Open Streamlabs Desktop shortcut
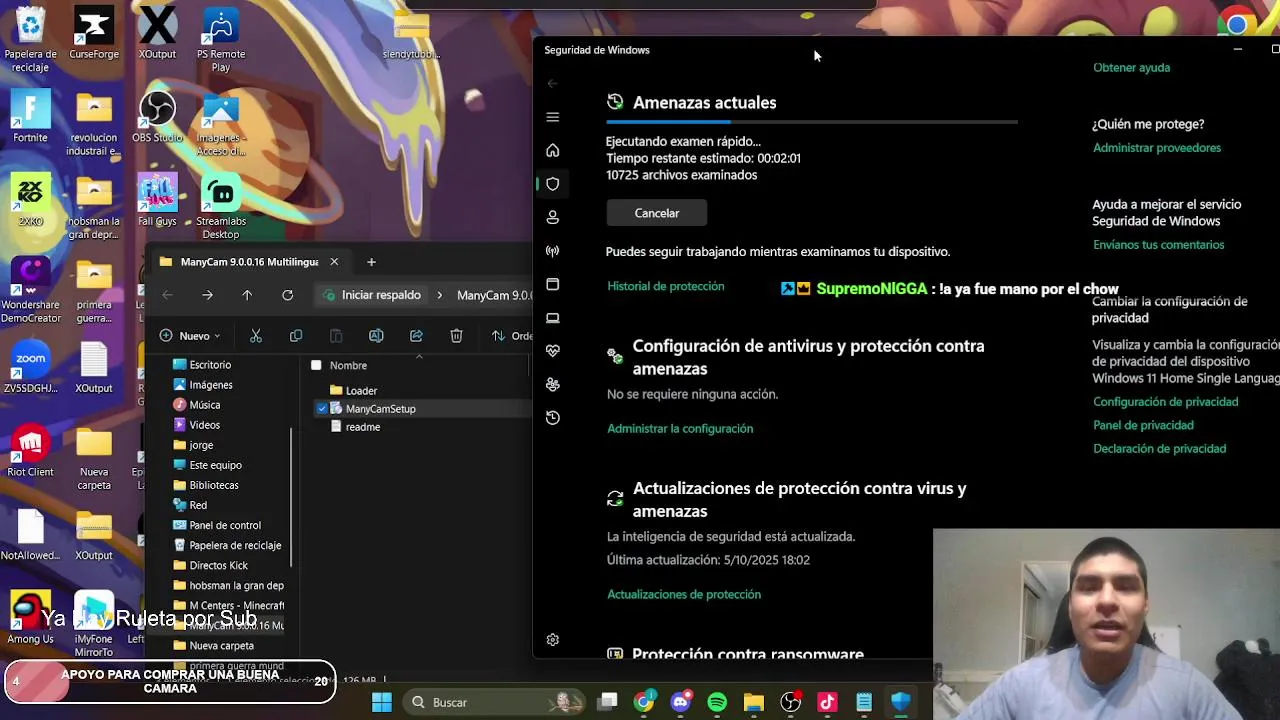 point(221,207)
